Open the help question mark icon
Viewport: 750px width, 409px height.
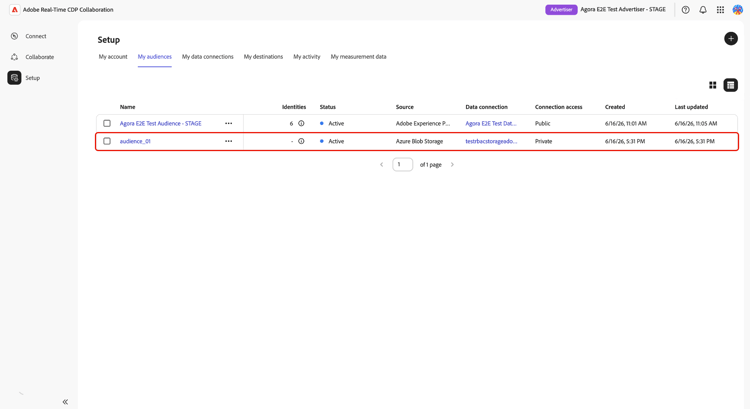click(685, 10)
